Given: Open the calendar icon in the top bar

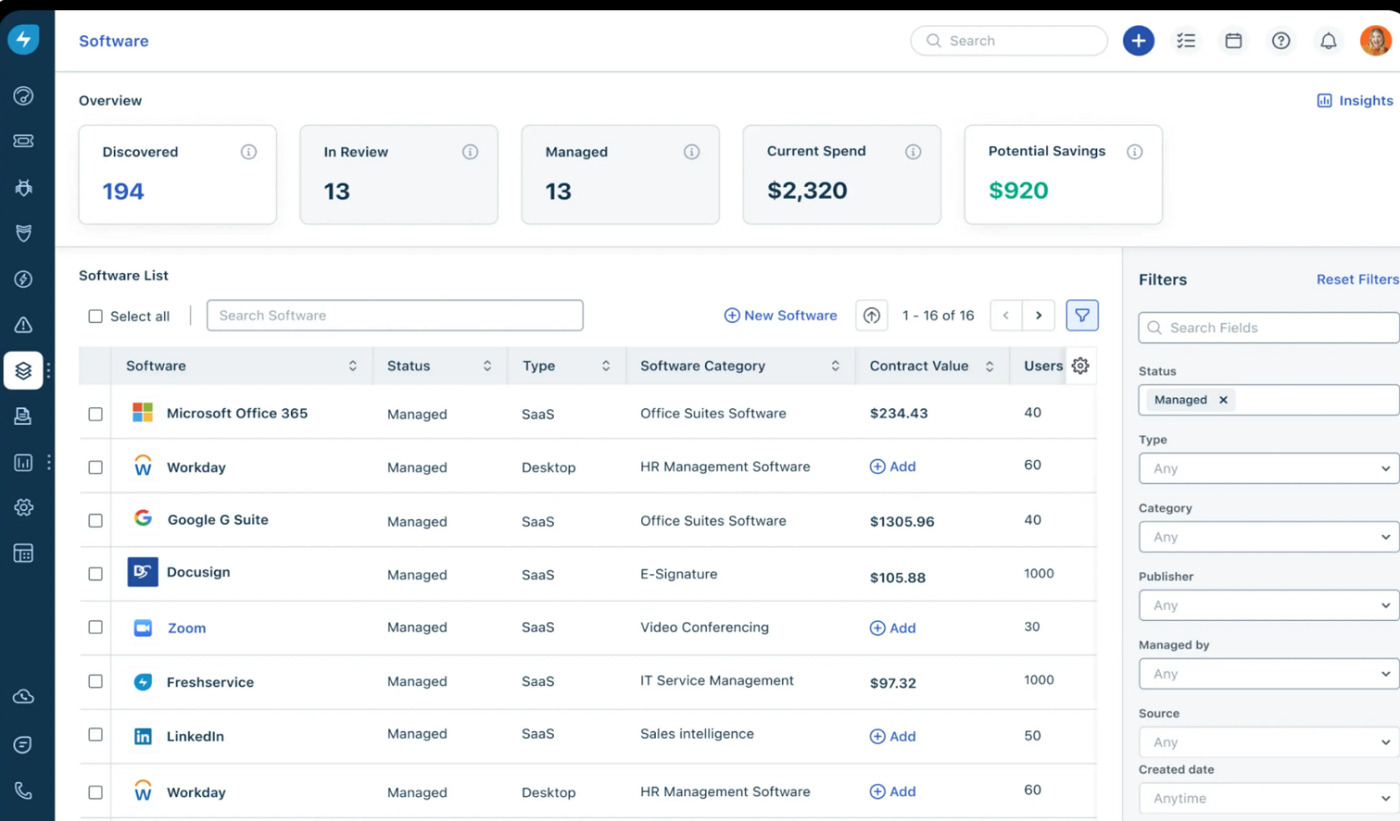Looking at the screenshot, I should click(x=1233, y=40).
